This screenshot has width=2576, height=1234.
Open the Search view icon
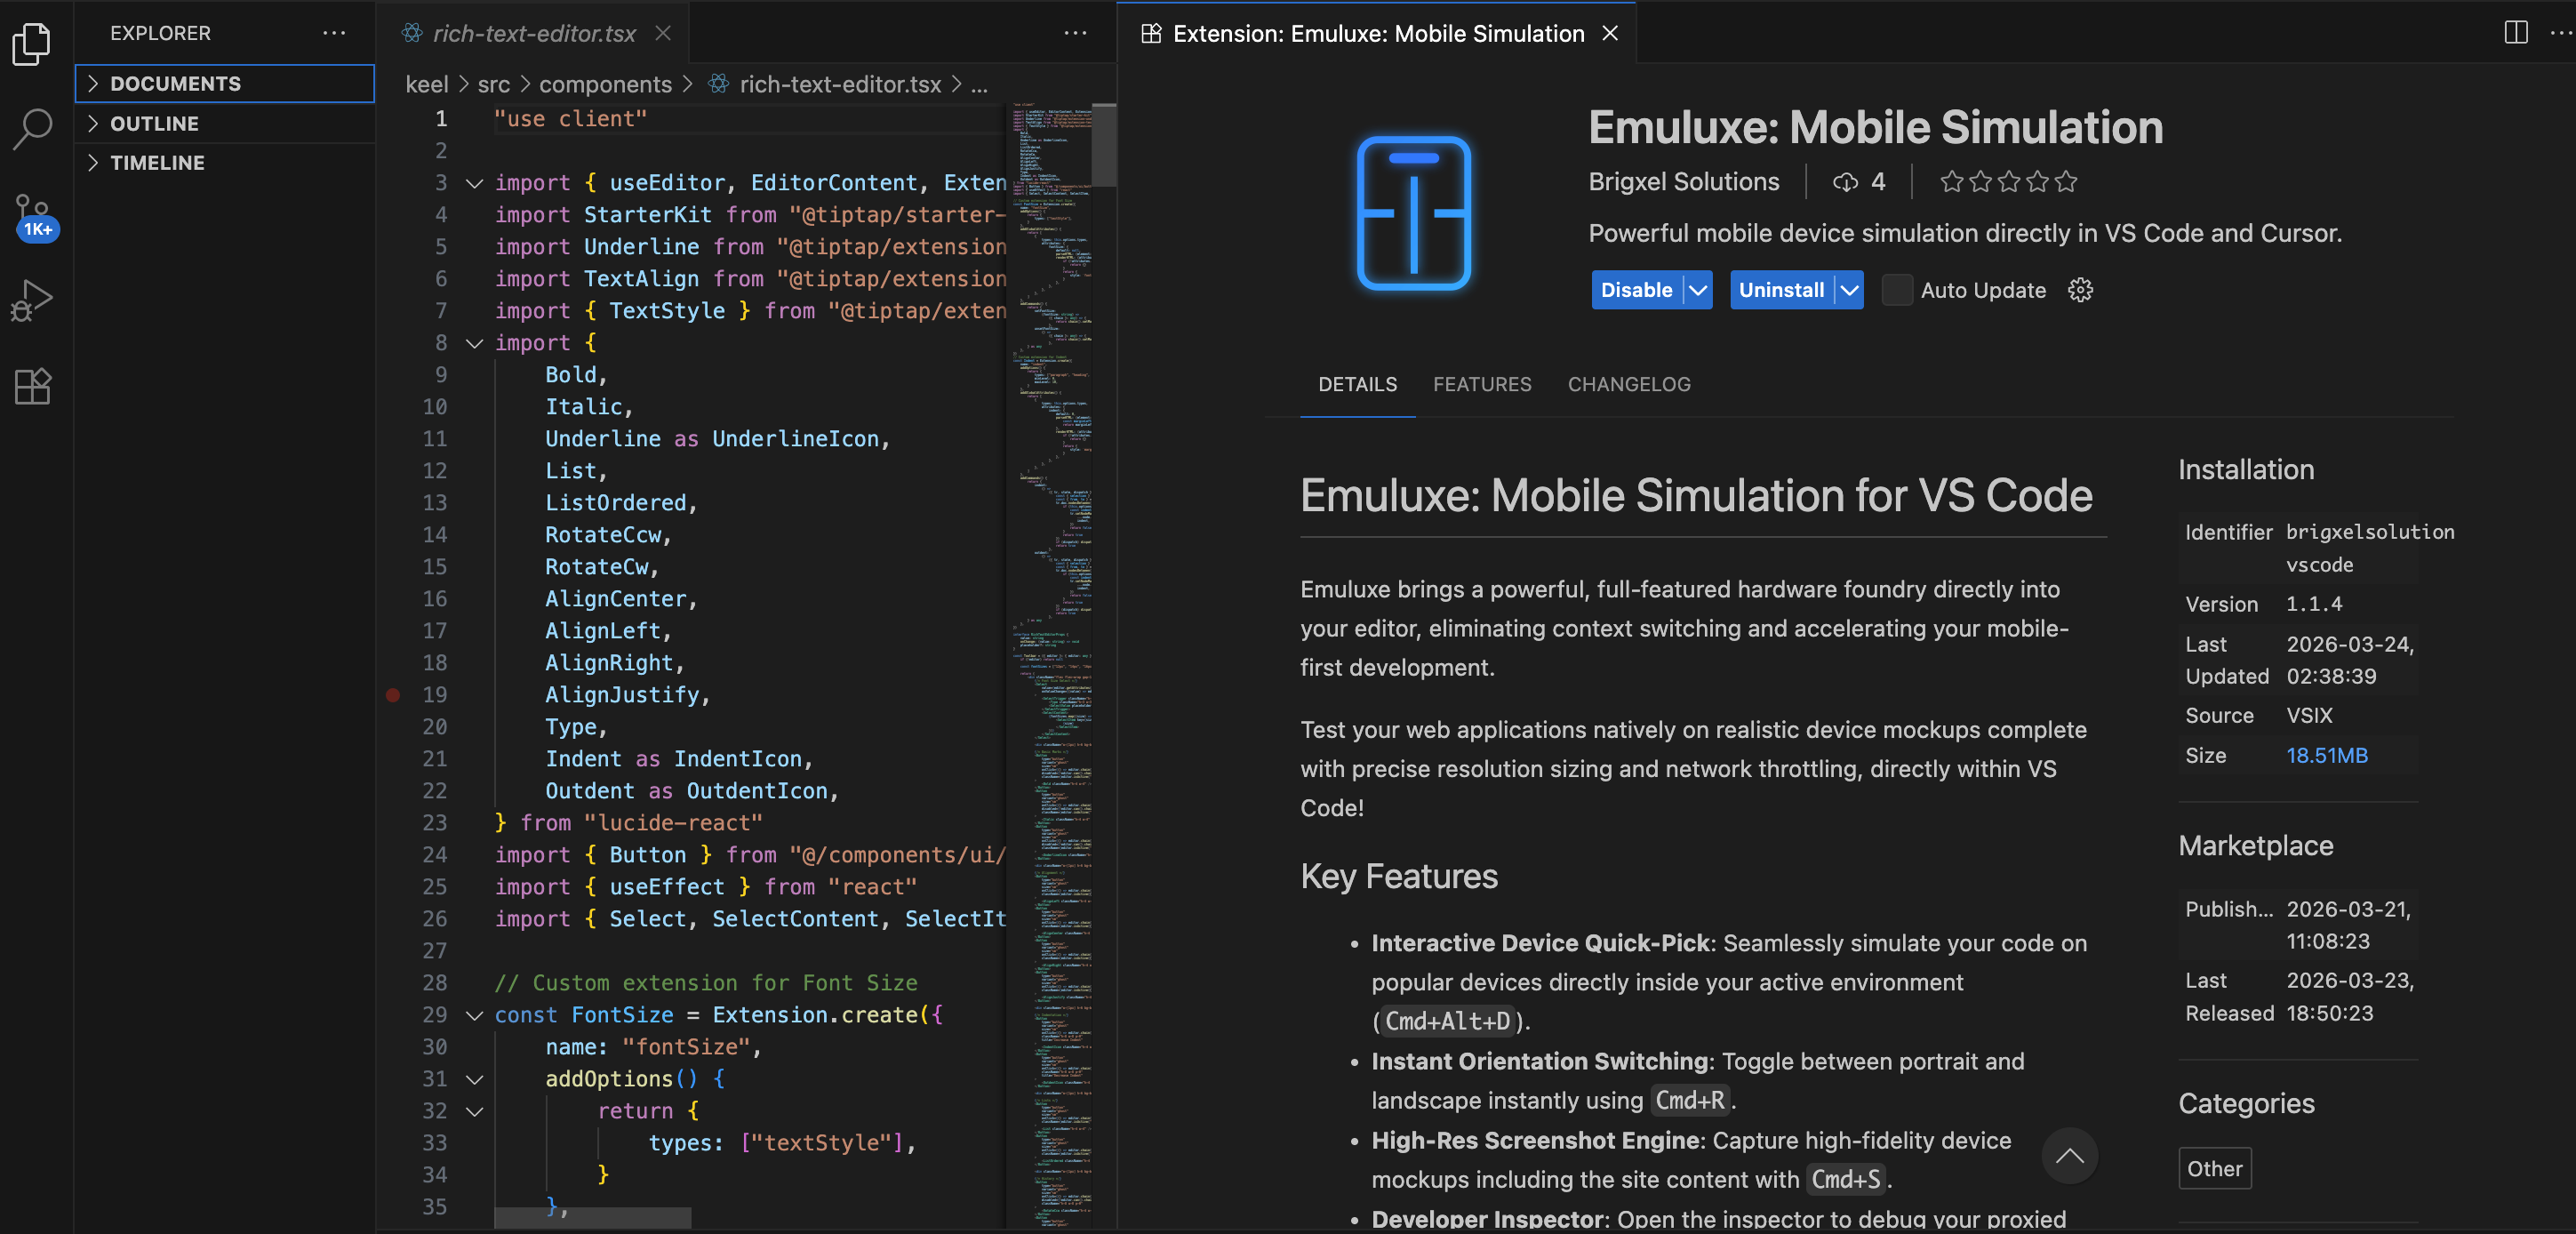point(32,129)
